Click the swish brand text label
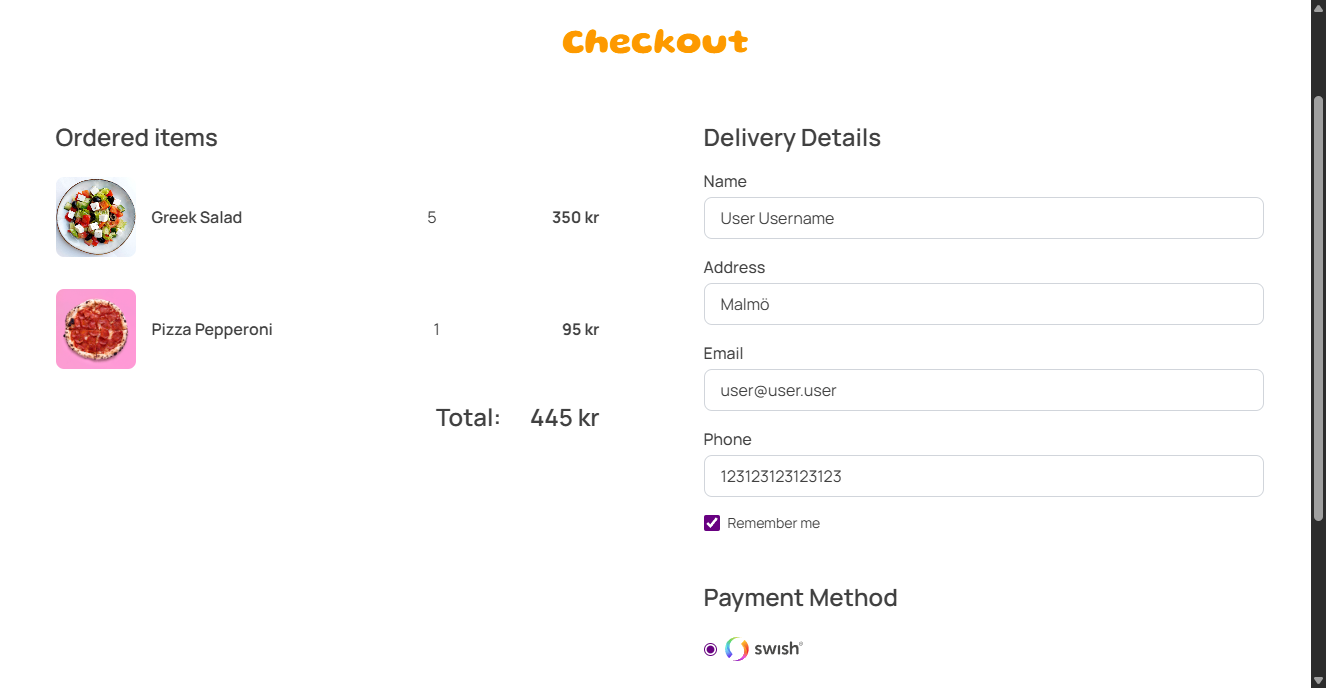The image size is (1326, 688). 778,649
